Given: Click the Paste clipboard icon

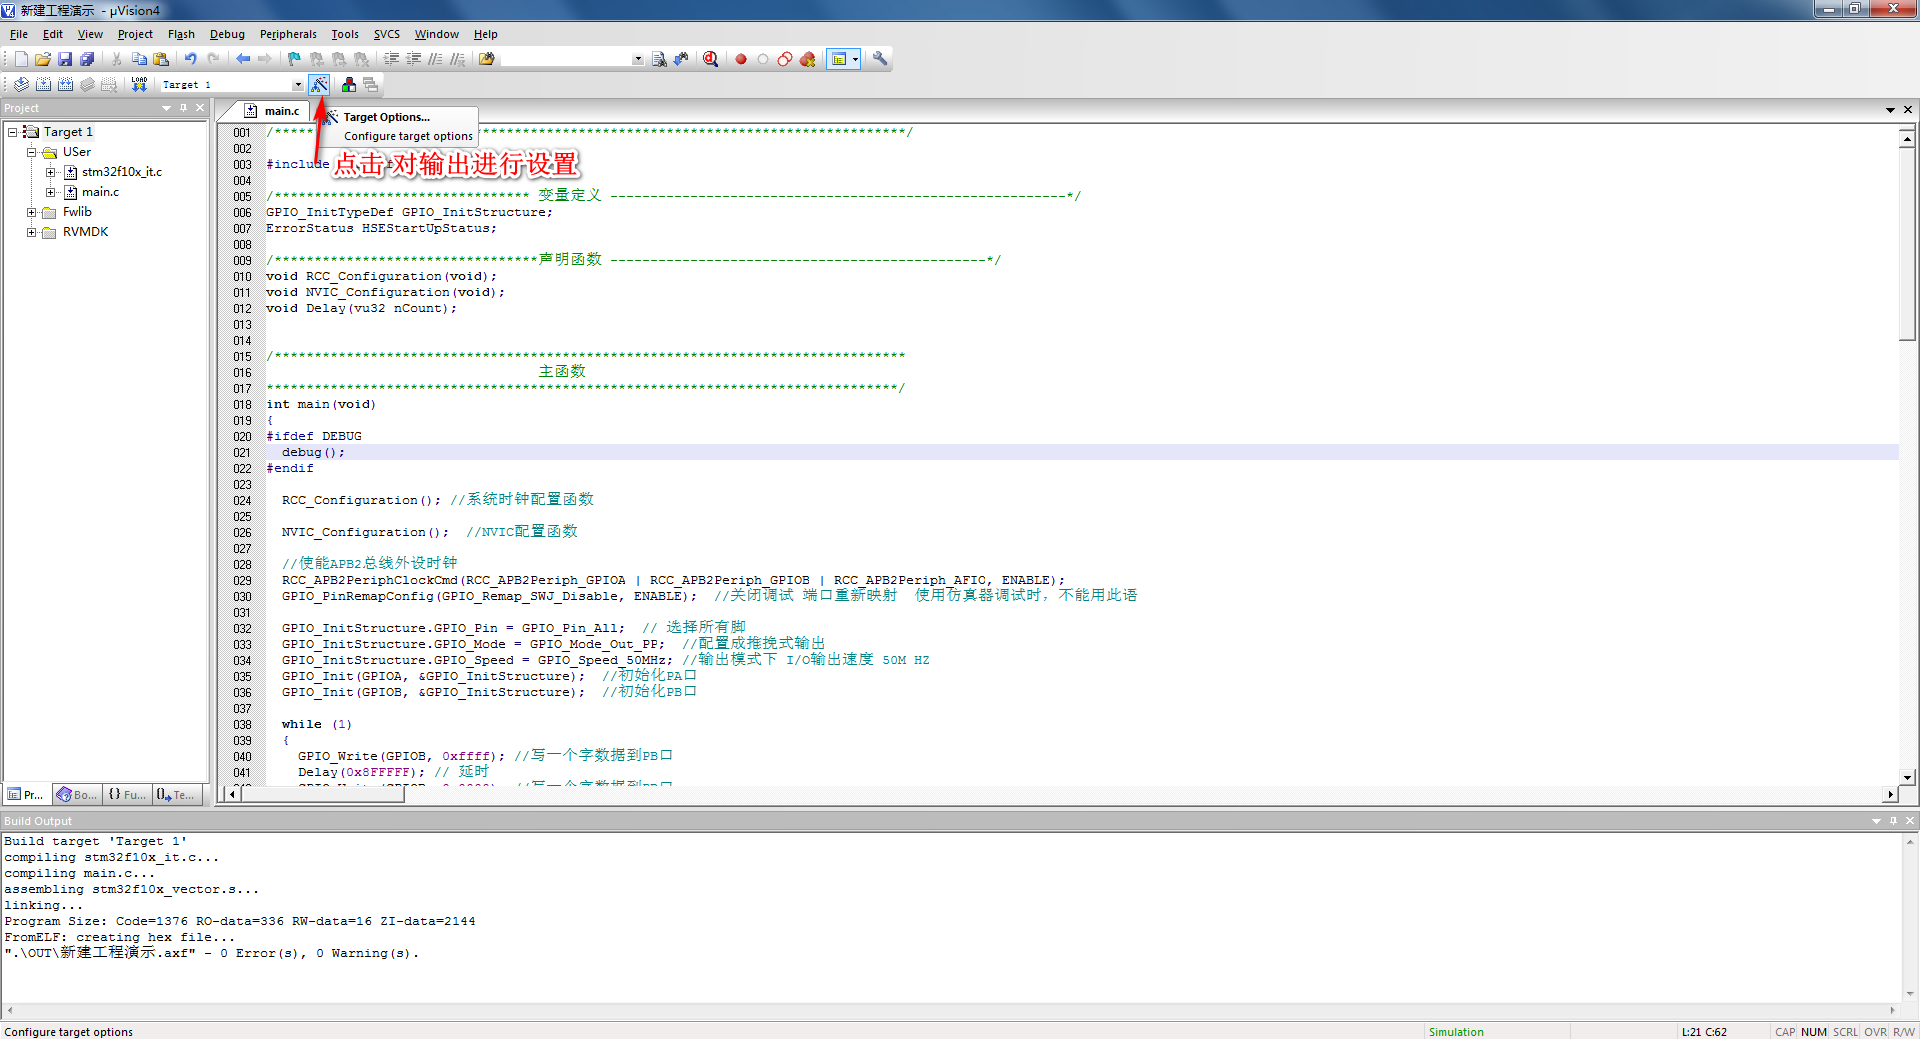Looking at the screenshot, I should coord(161,59).
